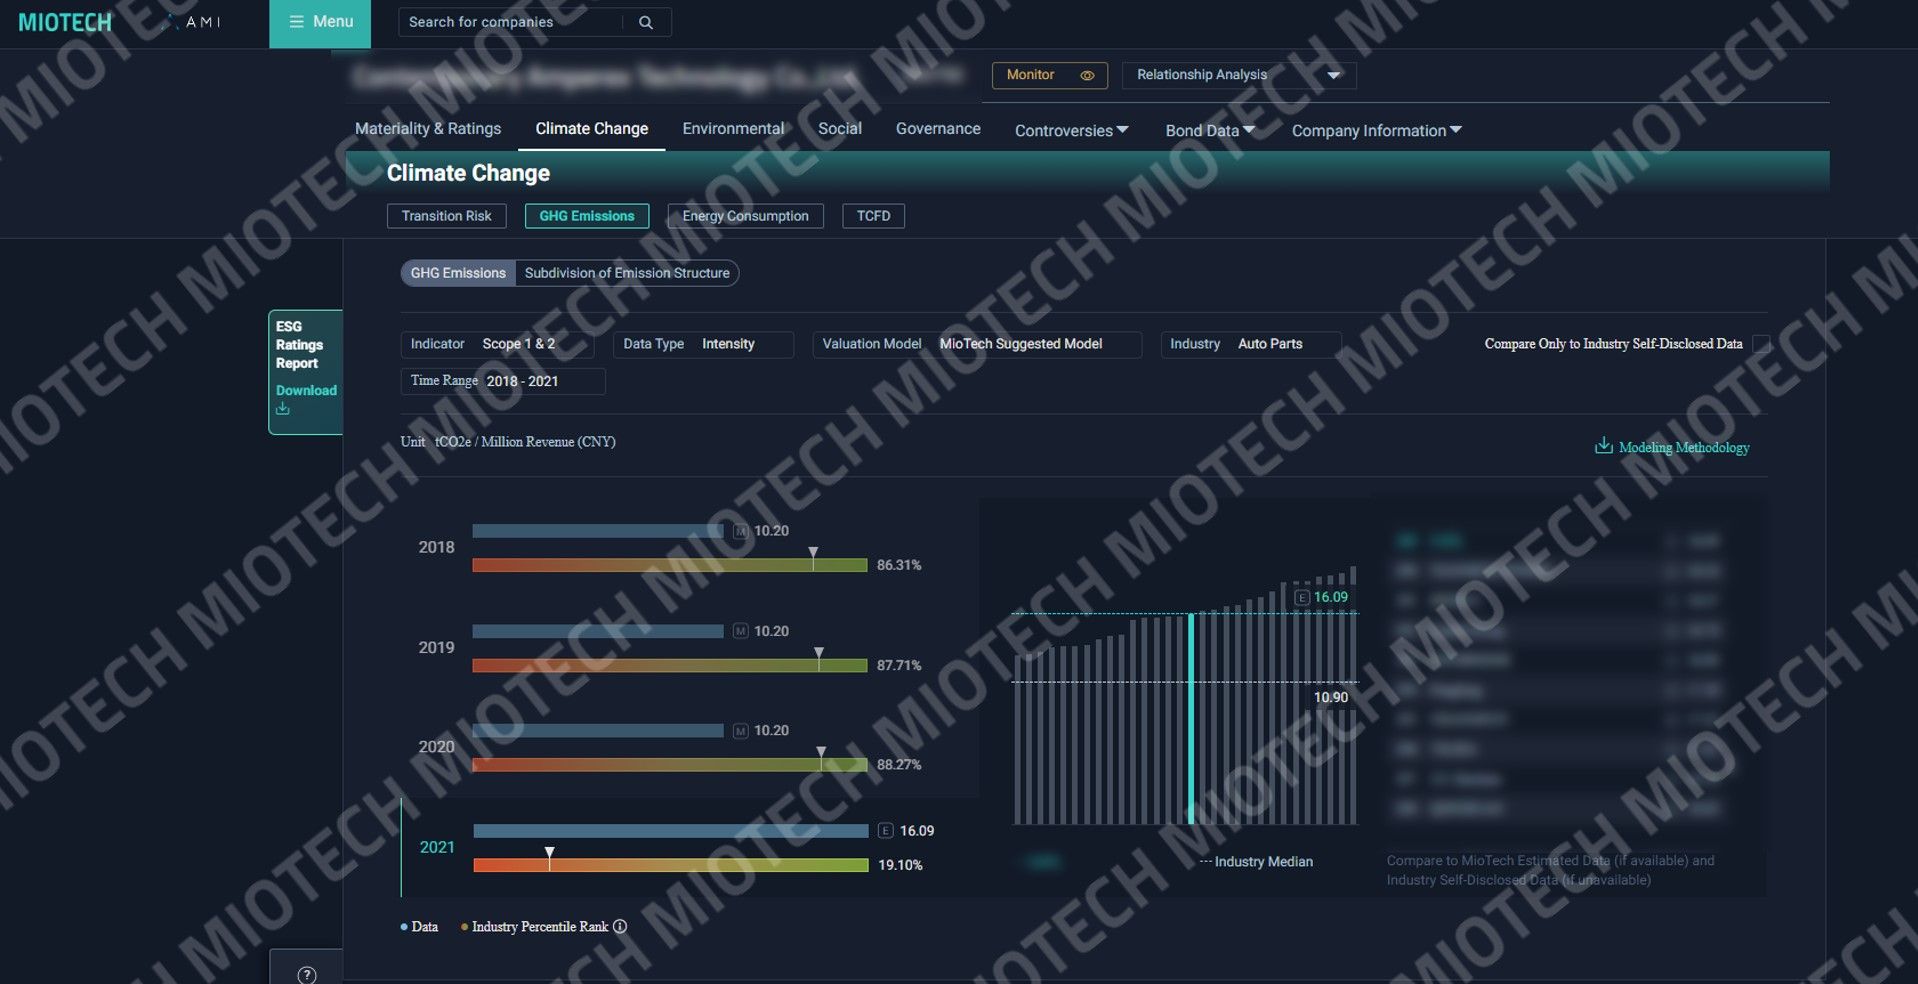Click the Industry Percentile Rank info icon
Screen dimensions: 1918x984
tap(620, 927)
